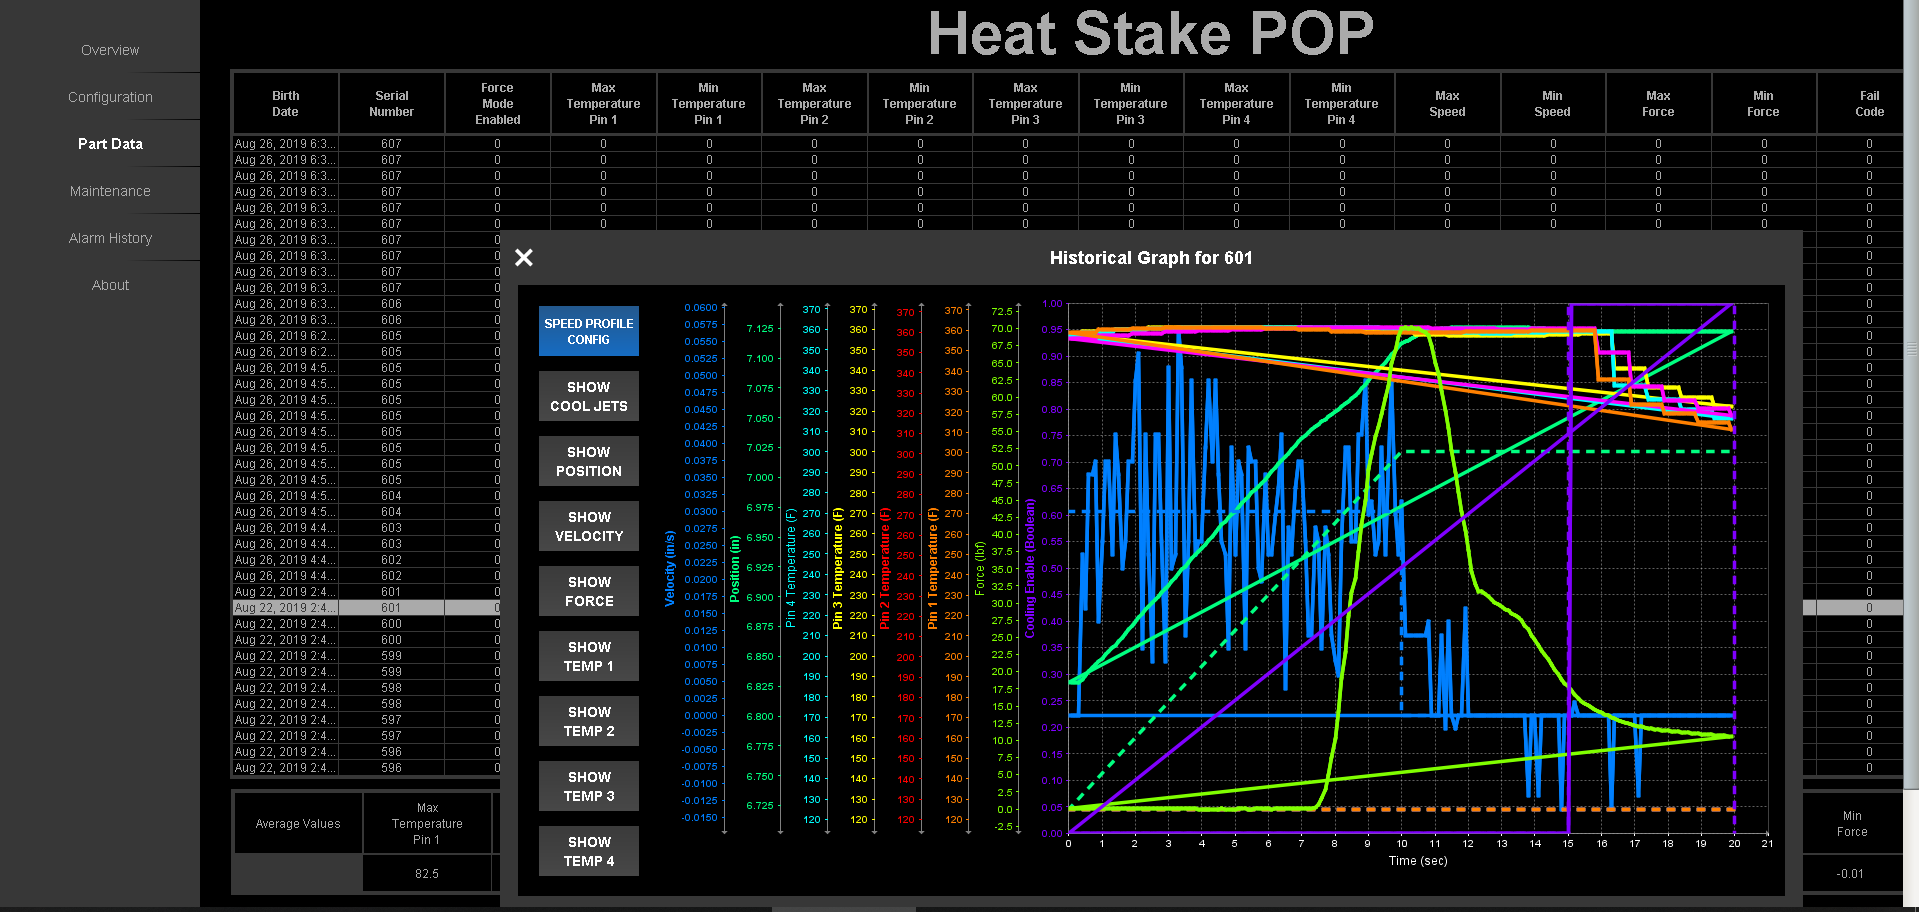This screenshot has width=1919, height=912.
Task: View the Alarm History page
Action: [x=110, y=237]
